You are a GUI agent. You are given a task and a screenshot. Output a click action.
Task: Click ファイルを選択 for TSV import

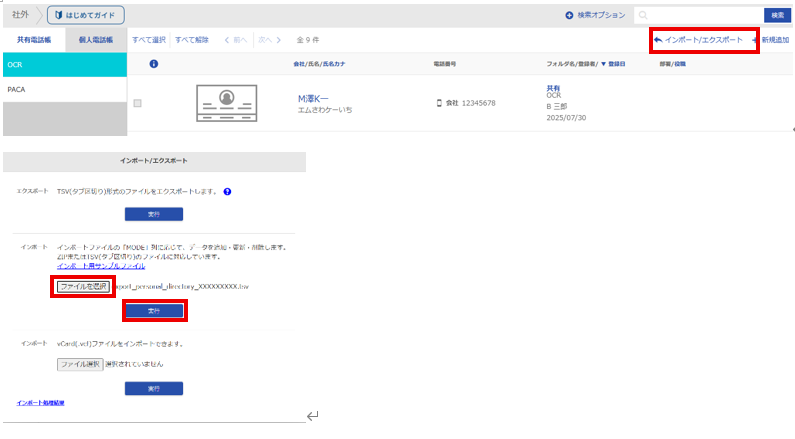pyautogui.click(x=83, y=286)
